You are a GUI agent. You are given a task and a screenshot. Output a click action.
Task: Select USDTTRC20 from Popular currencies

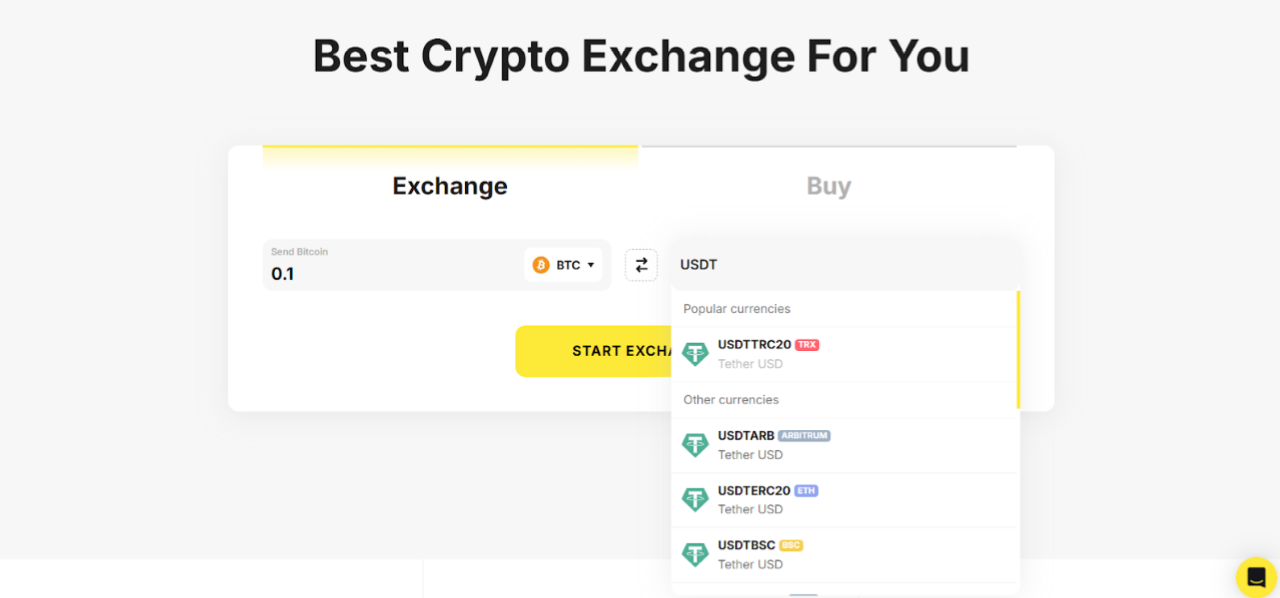coord(754,345)
